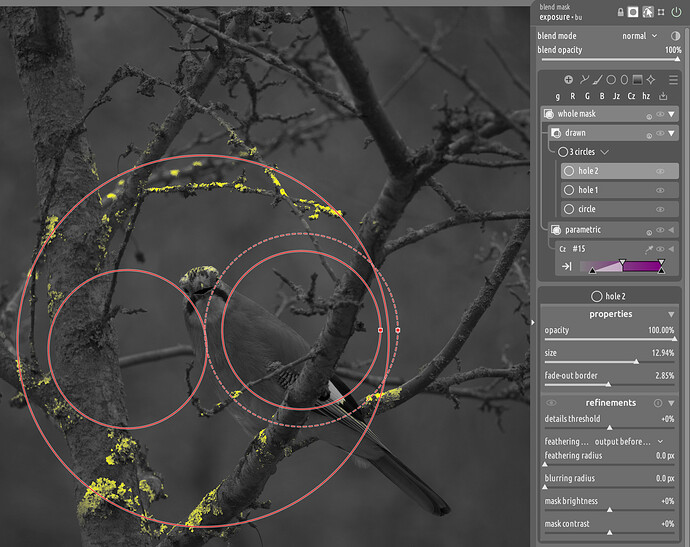690x547 pixels.
Task: Click the fade-out border value 2.85%
Action: pyautogui.click(x=664, y=376)
